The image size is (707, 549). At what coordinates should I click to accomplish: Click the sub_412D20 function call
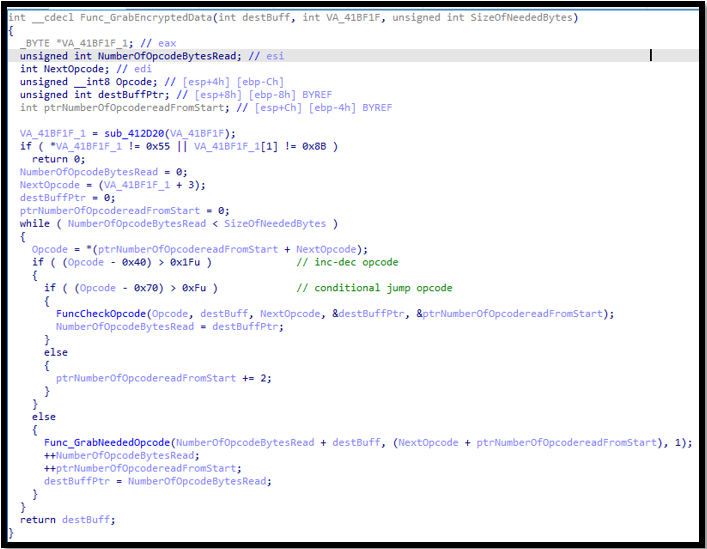click(x=134, y=133)
